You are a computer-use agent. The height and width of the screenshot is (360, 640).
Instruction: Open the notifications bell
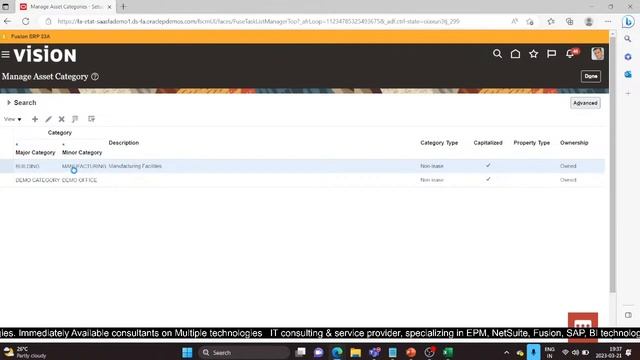pyautogui.click(x=571, y=53)
